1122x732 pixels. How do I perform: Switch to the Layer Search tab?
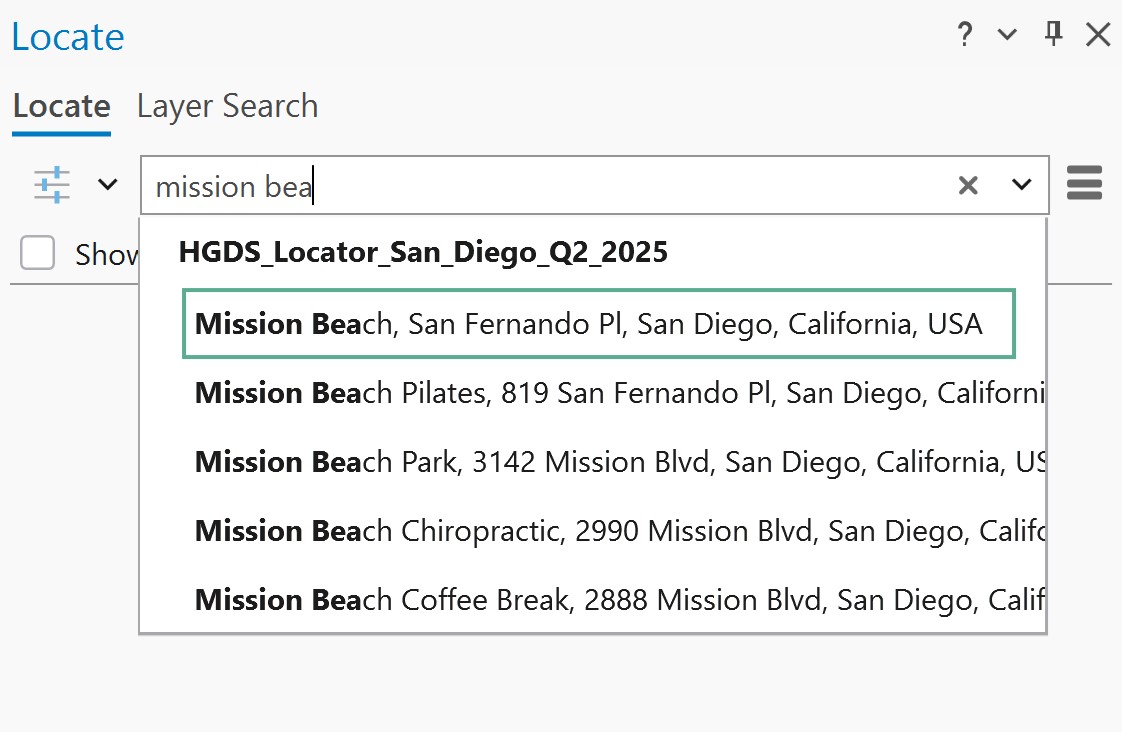[227, 105]
